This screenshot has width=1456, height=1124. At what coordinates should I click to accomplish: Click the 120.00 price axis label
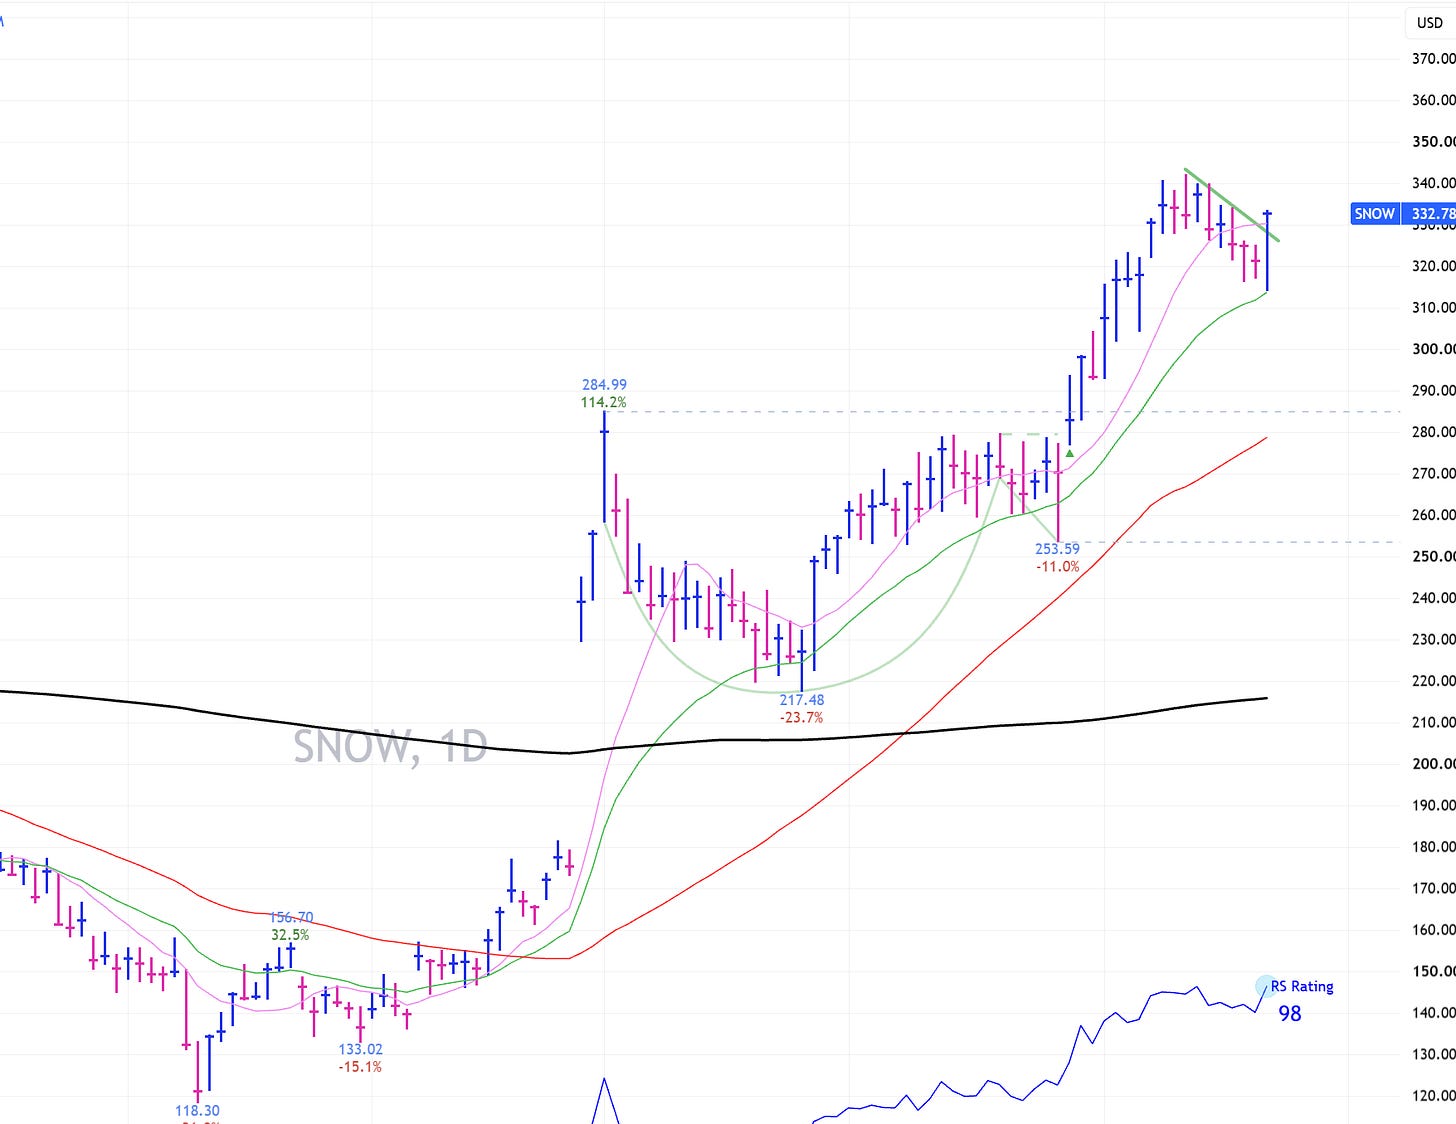1433,1096
